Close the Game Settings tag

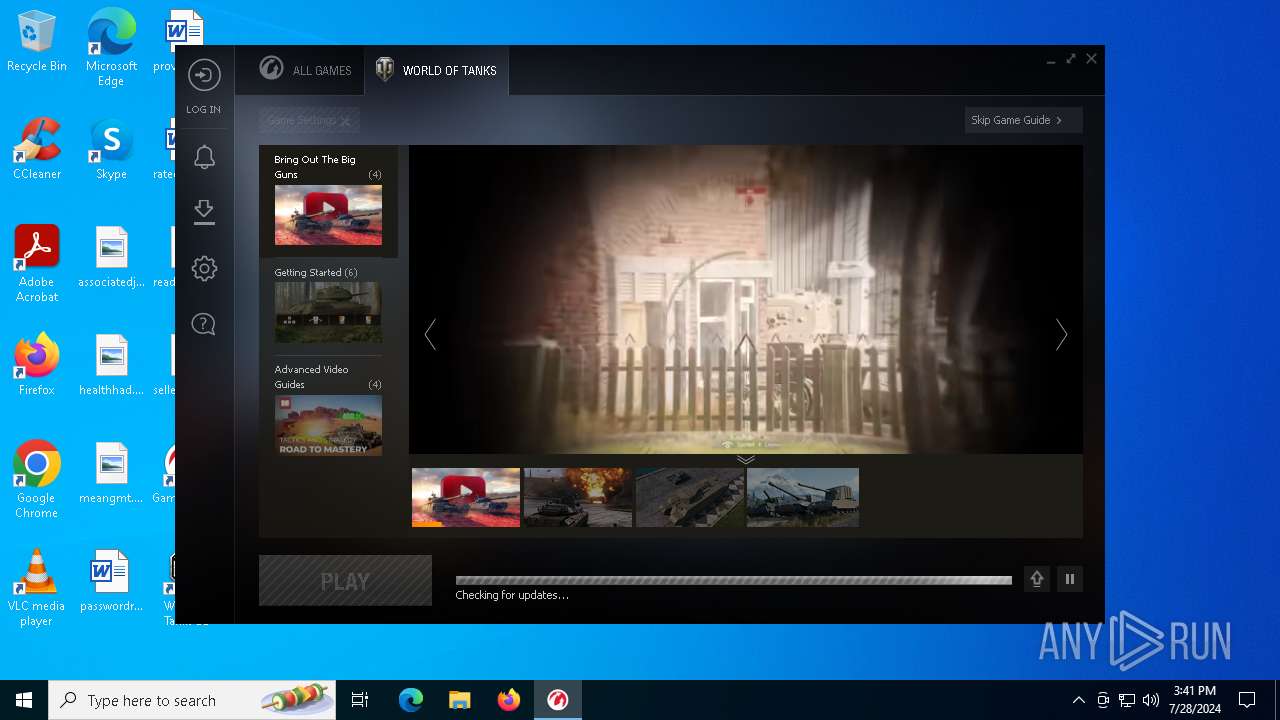tap(345, 121)
